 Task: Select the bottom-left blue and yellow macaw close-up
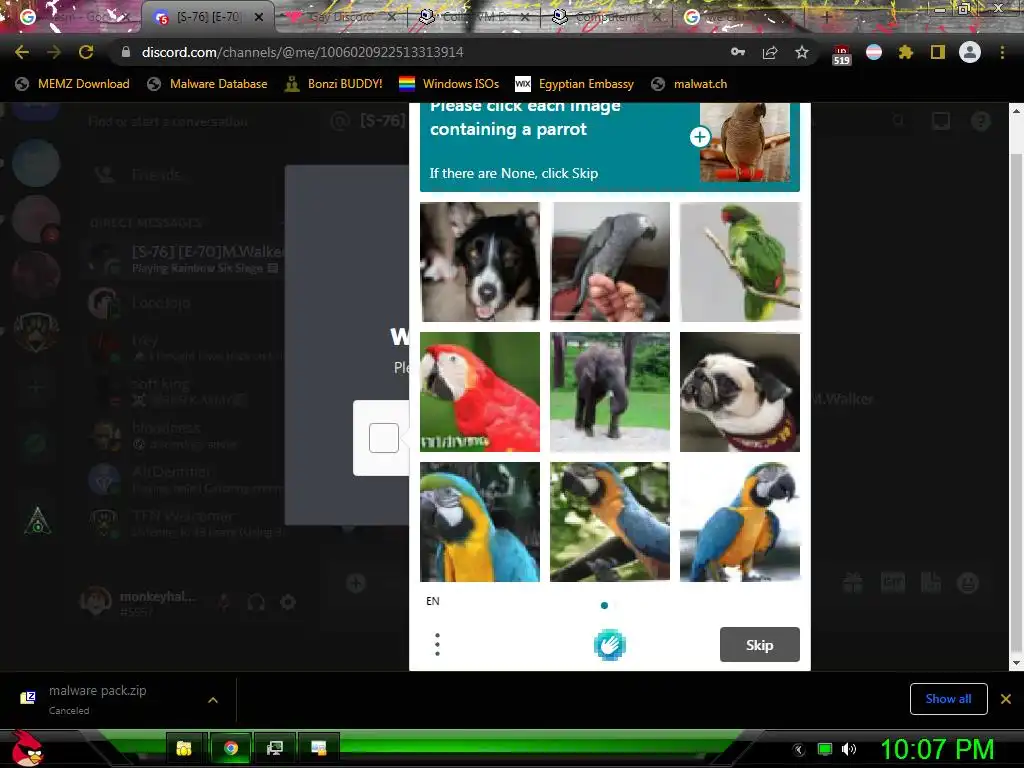pos(480,522)
